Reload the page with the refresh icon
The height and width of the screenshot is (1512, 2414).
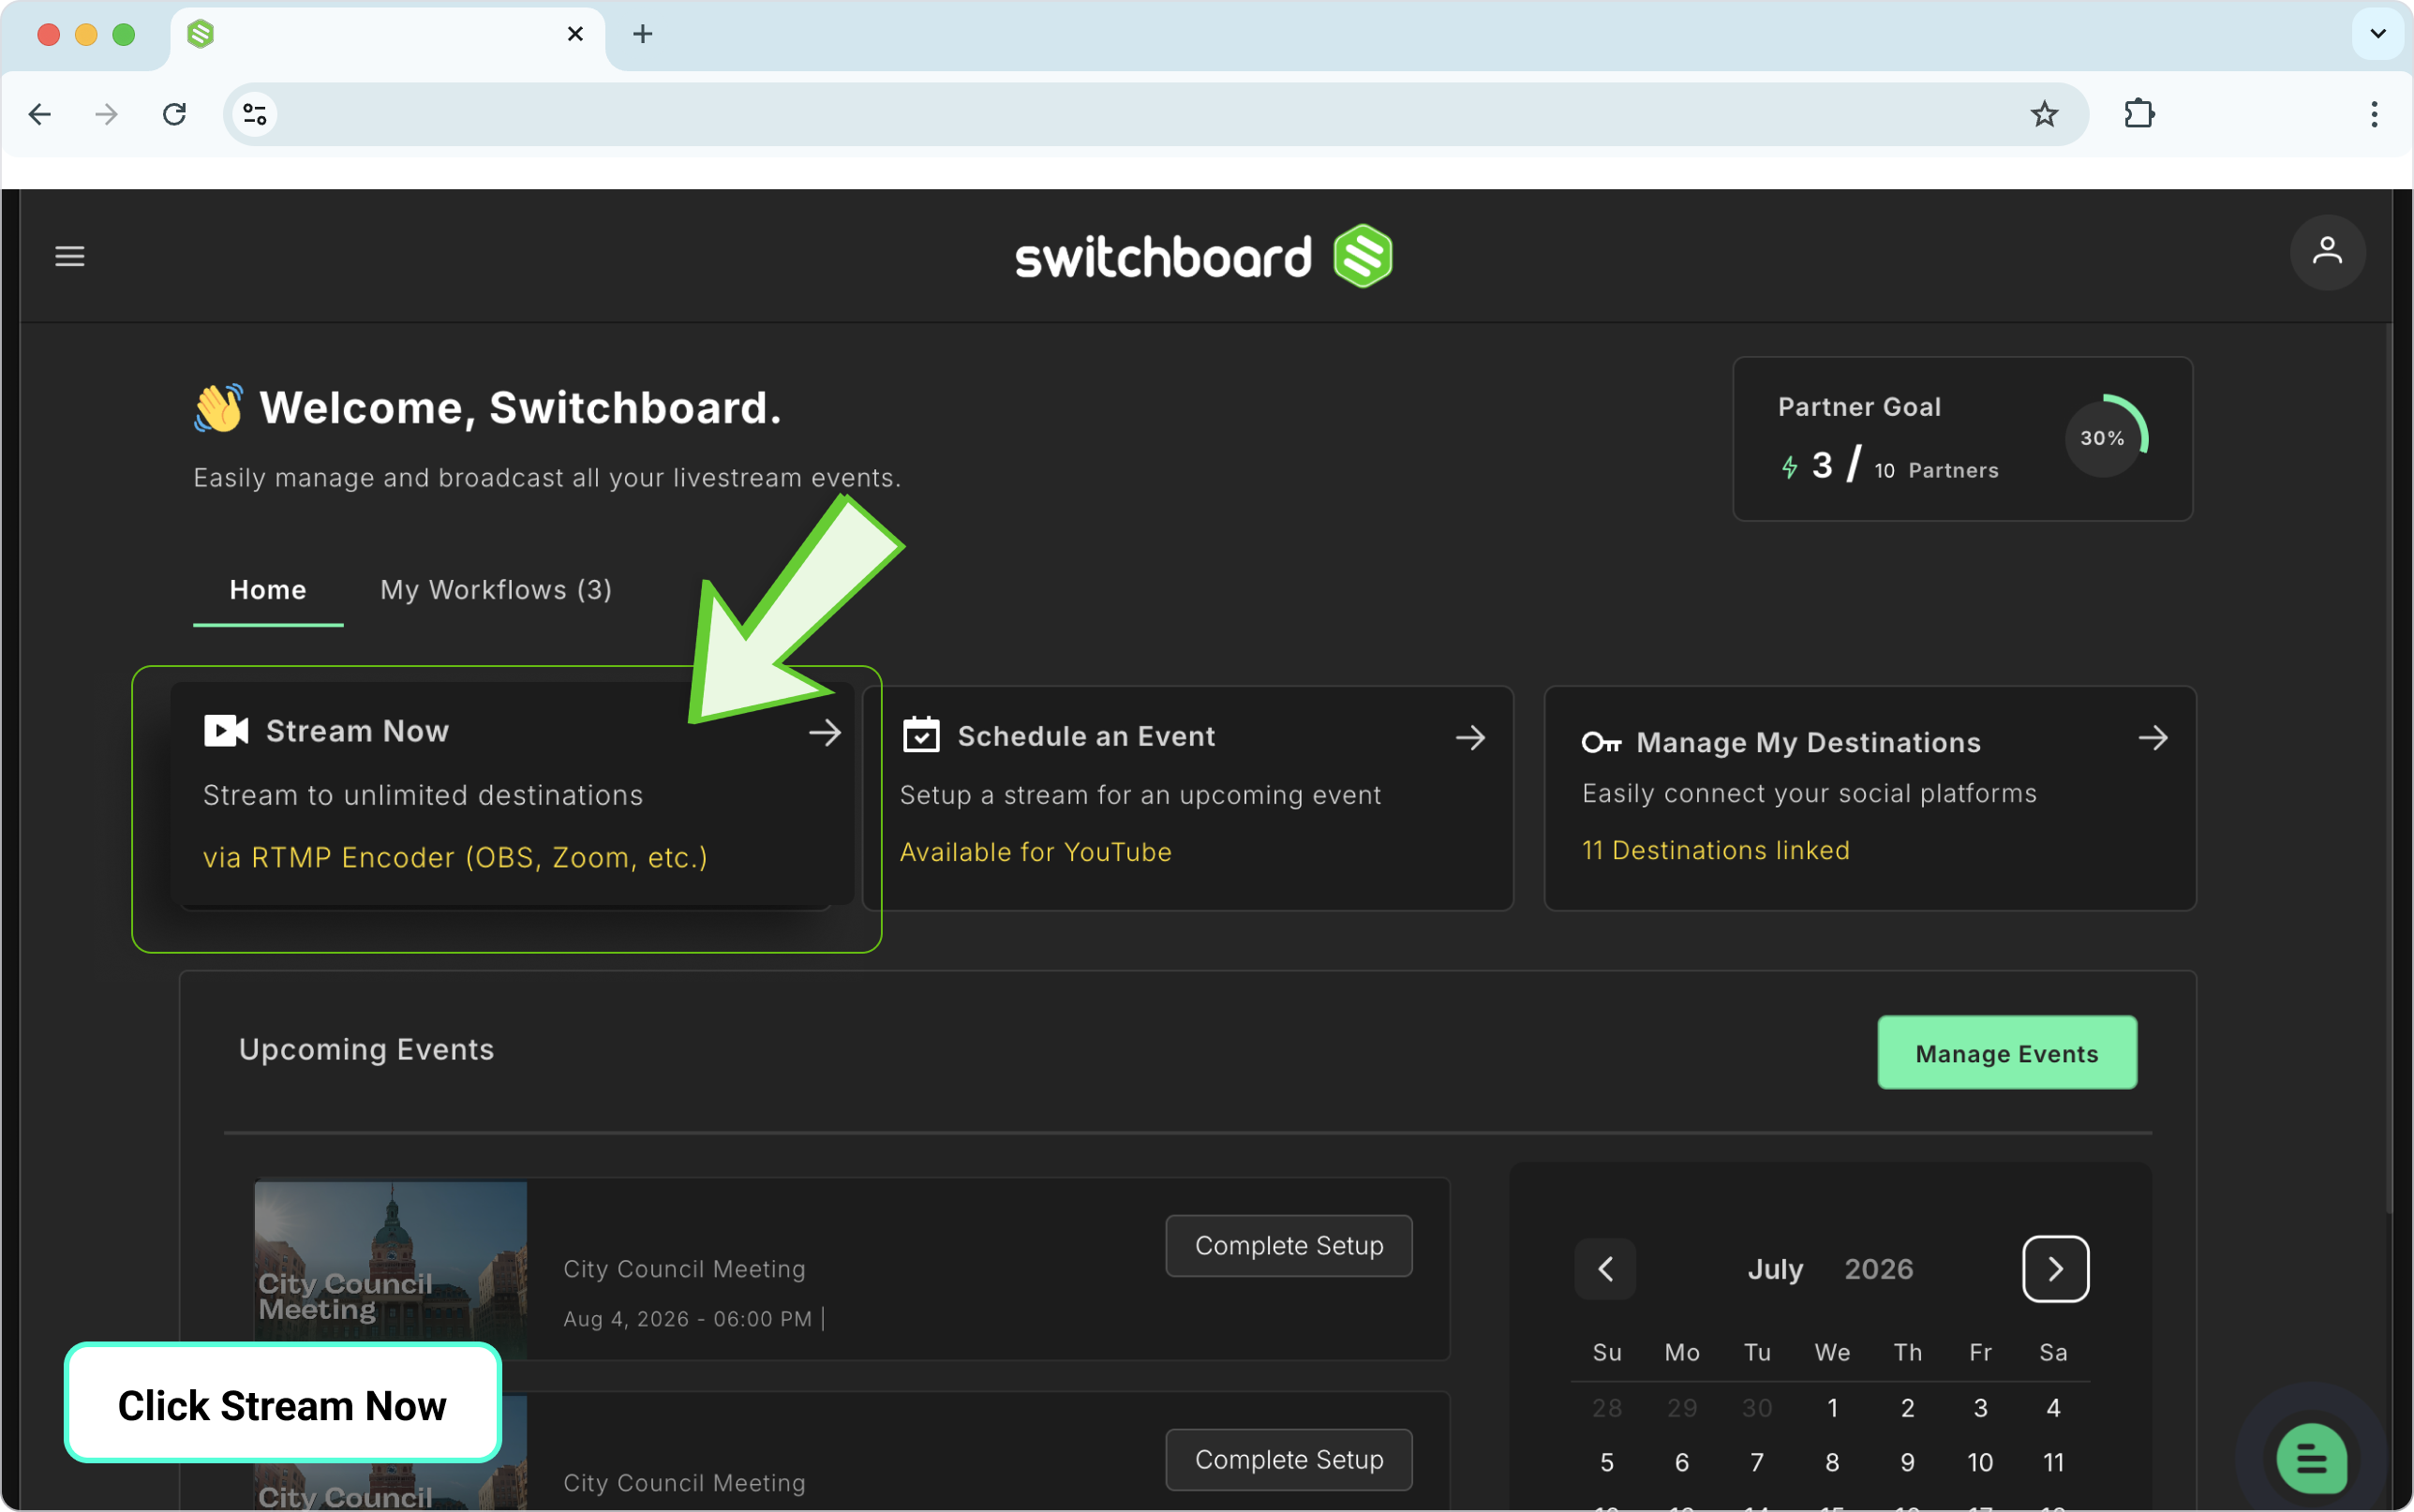point(175,114)
